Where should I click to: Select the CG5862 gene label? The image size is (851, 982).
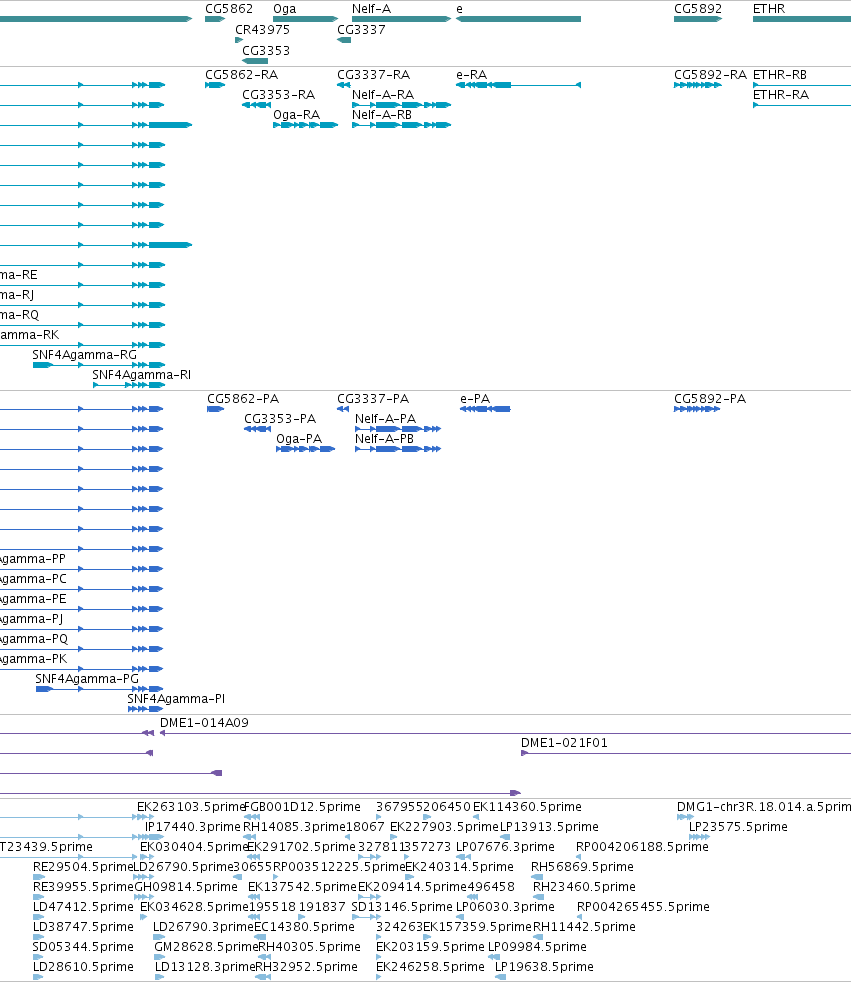click(x=229, y=9)
